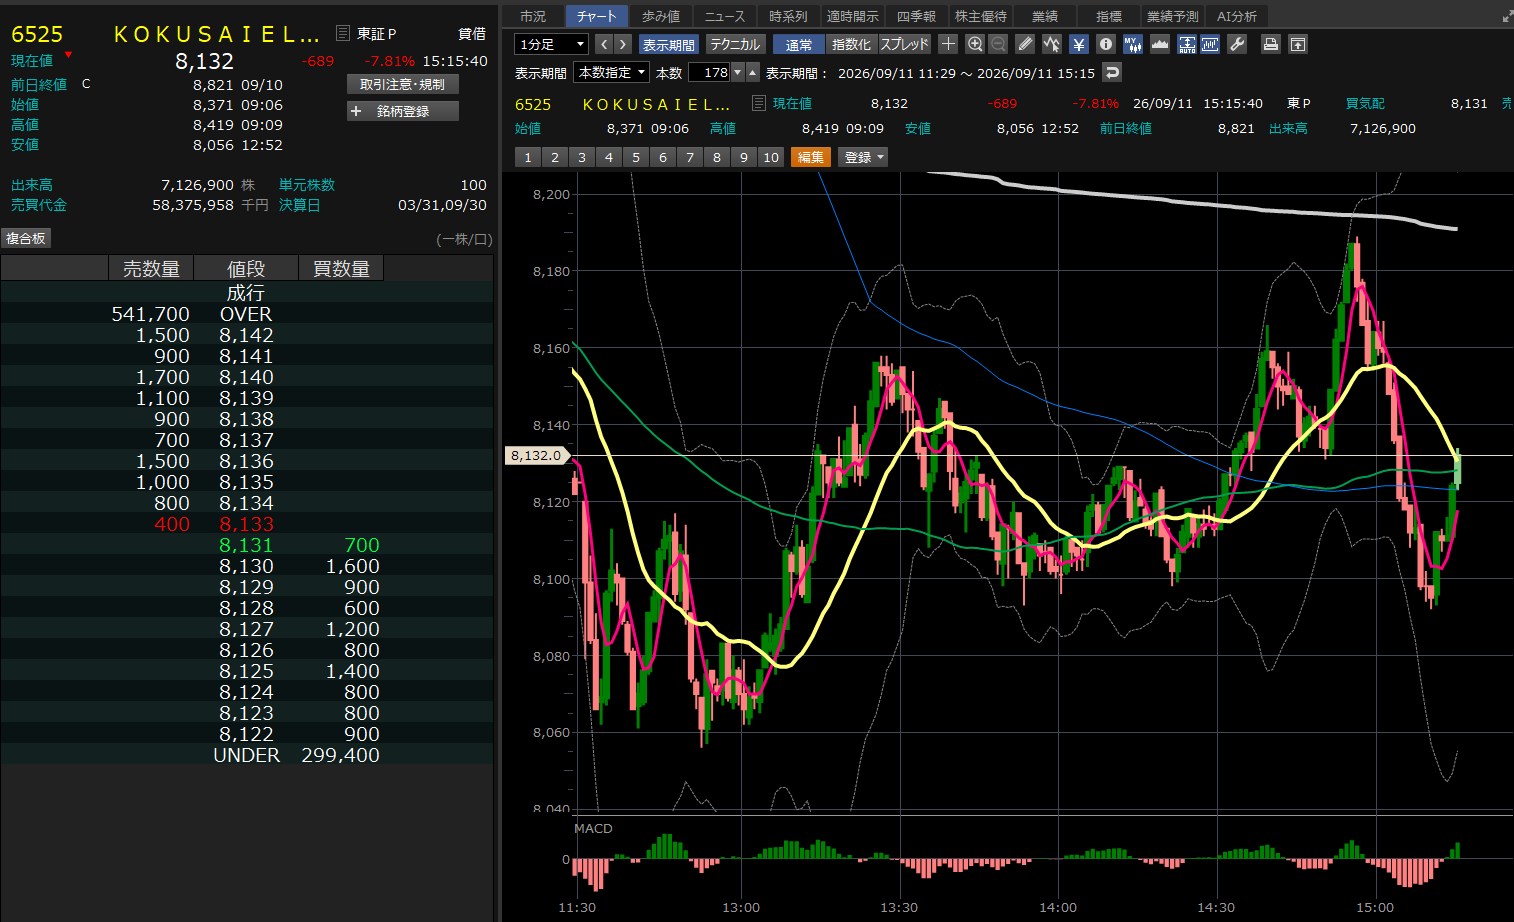Switch to 指数化 display mode

851,44
